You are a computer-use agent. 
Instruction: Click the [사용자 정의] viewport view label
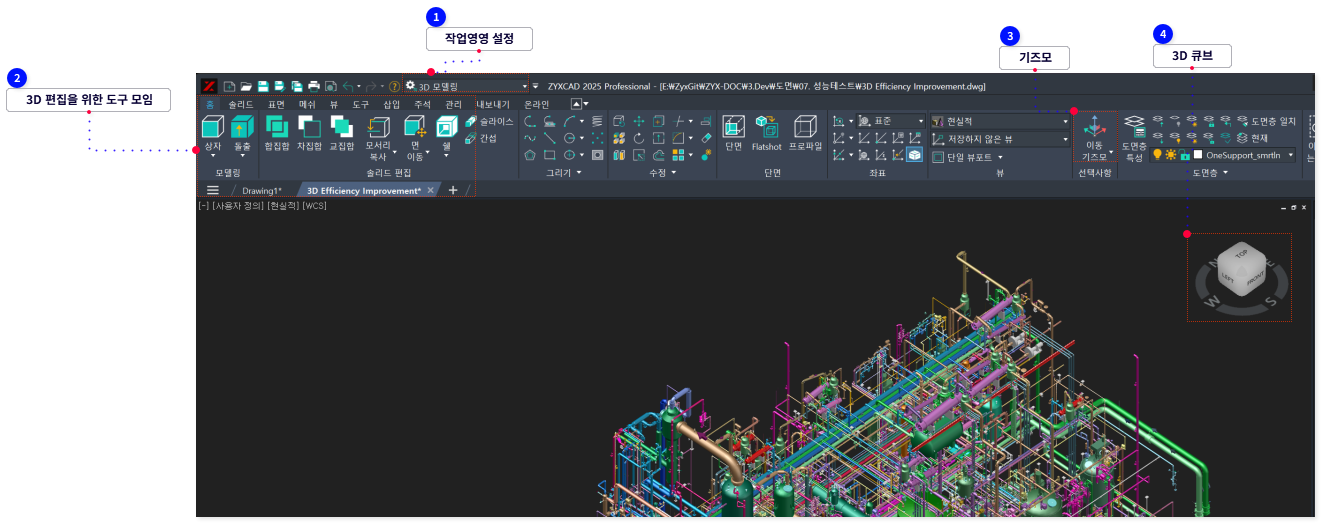(x=237, y=206)
